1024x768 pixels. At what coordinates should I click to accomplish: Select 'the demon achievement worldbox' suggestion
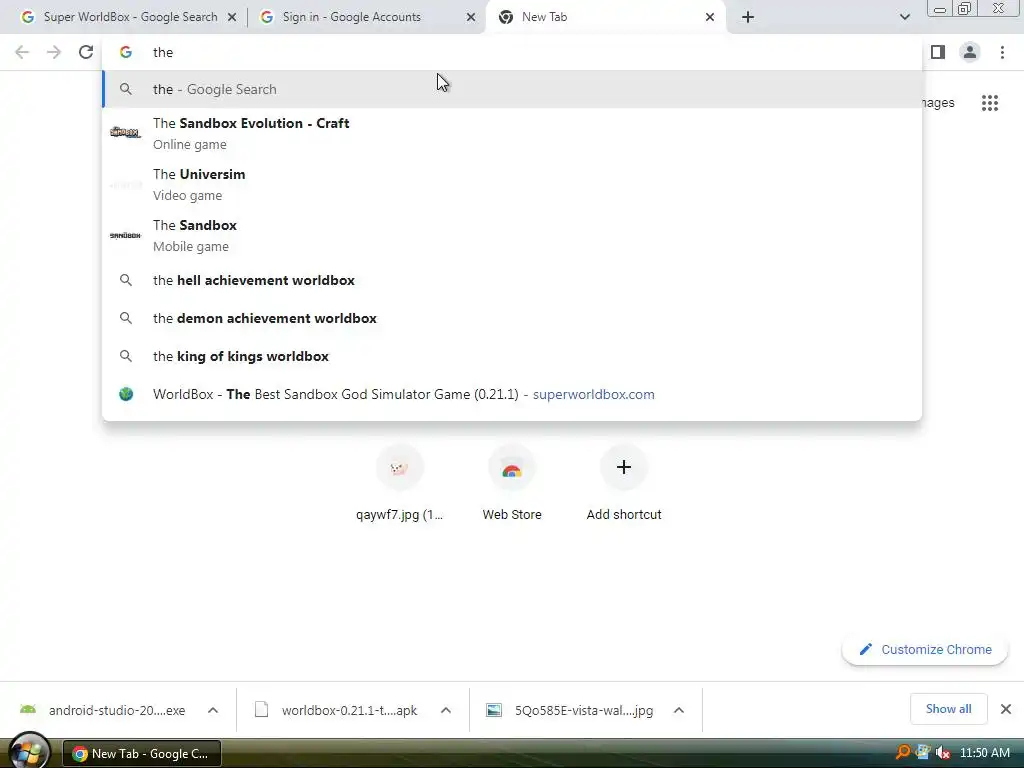[512, 318]
